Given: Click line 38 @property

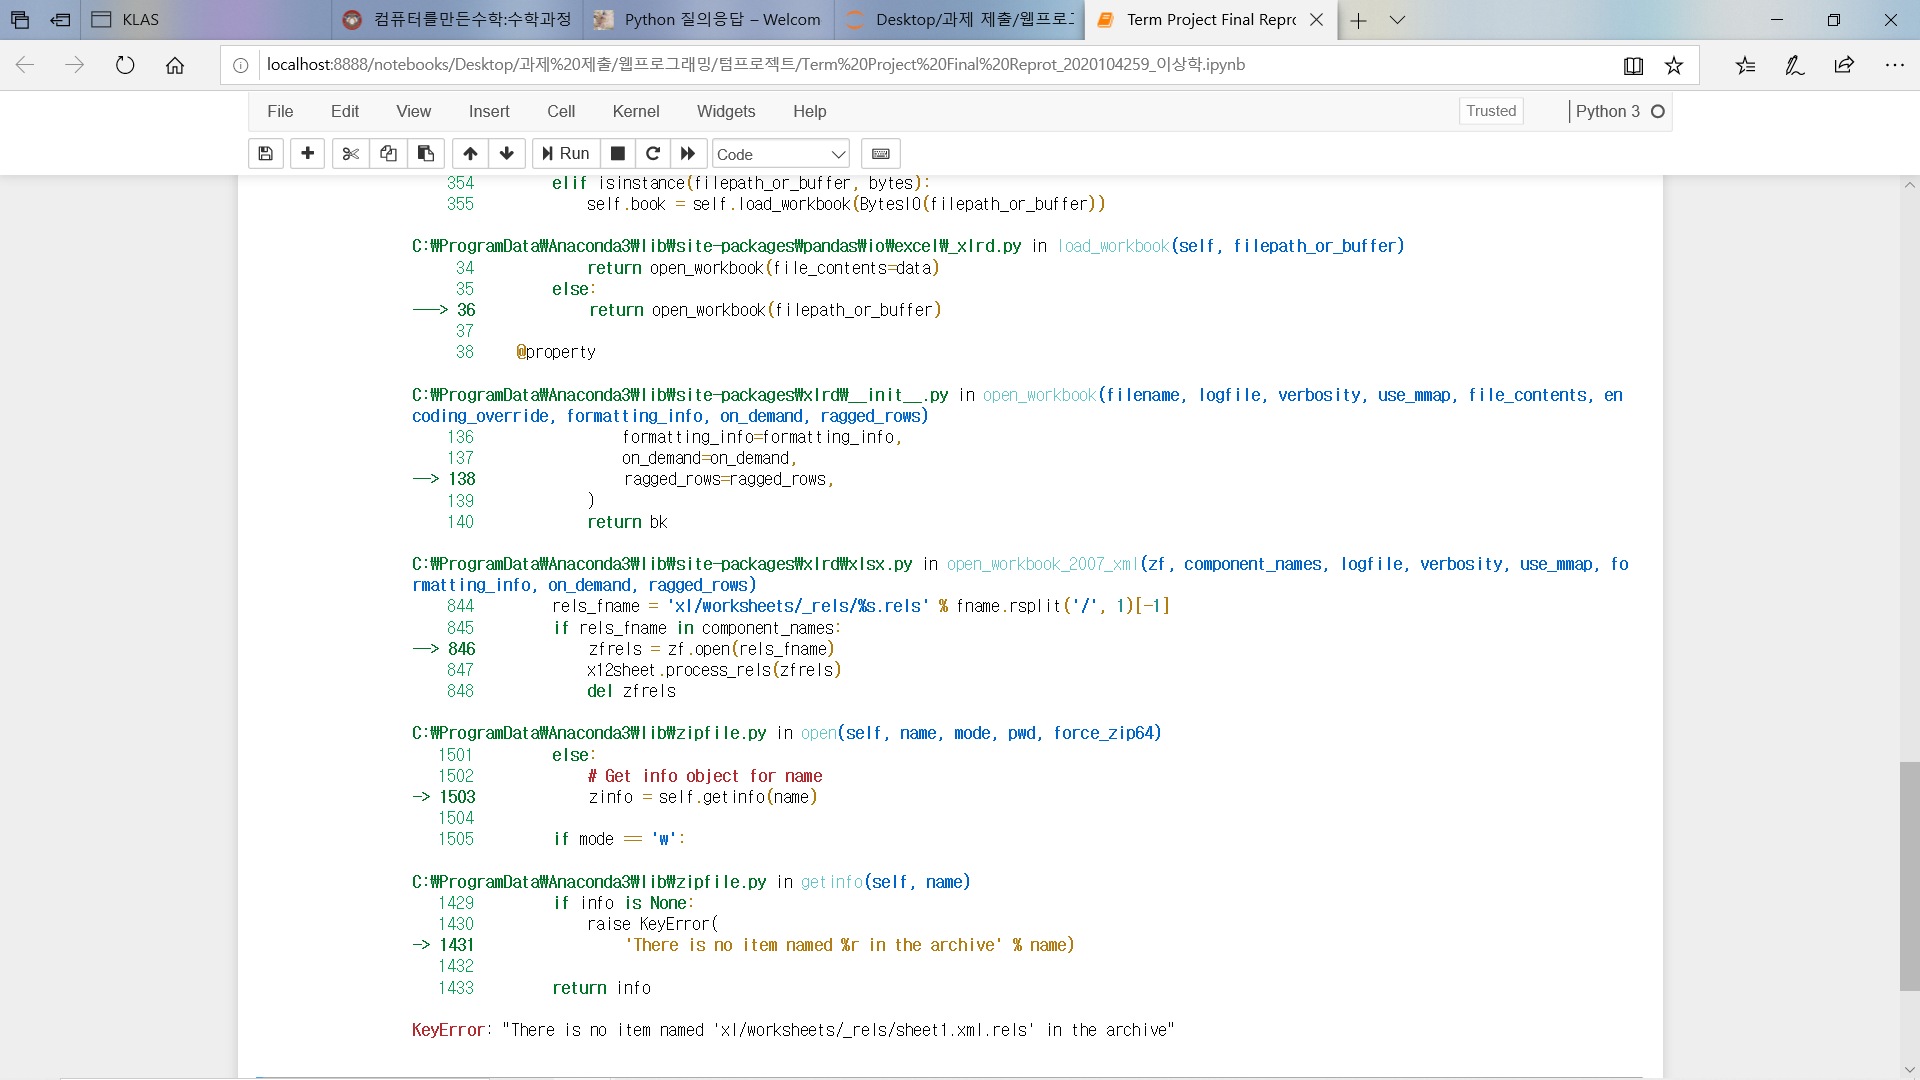Looking at the screenshot, I should point(556,352).
